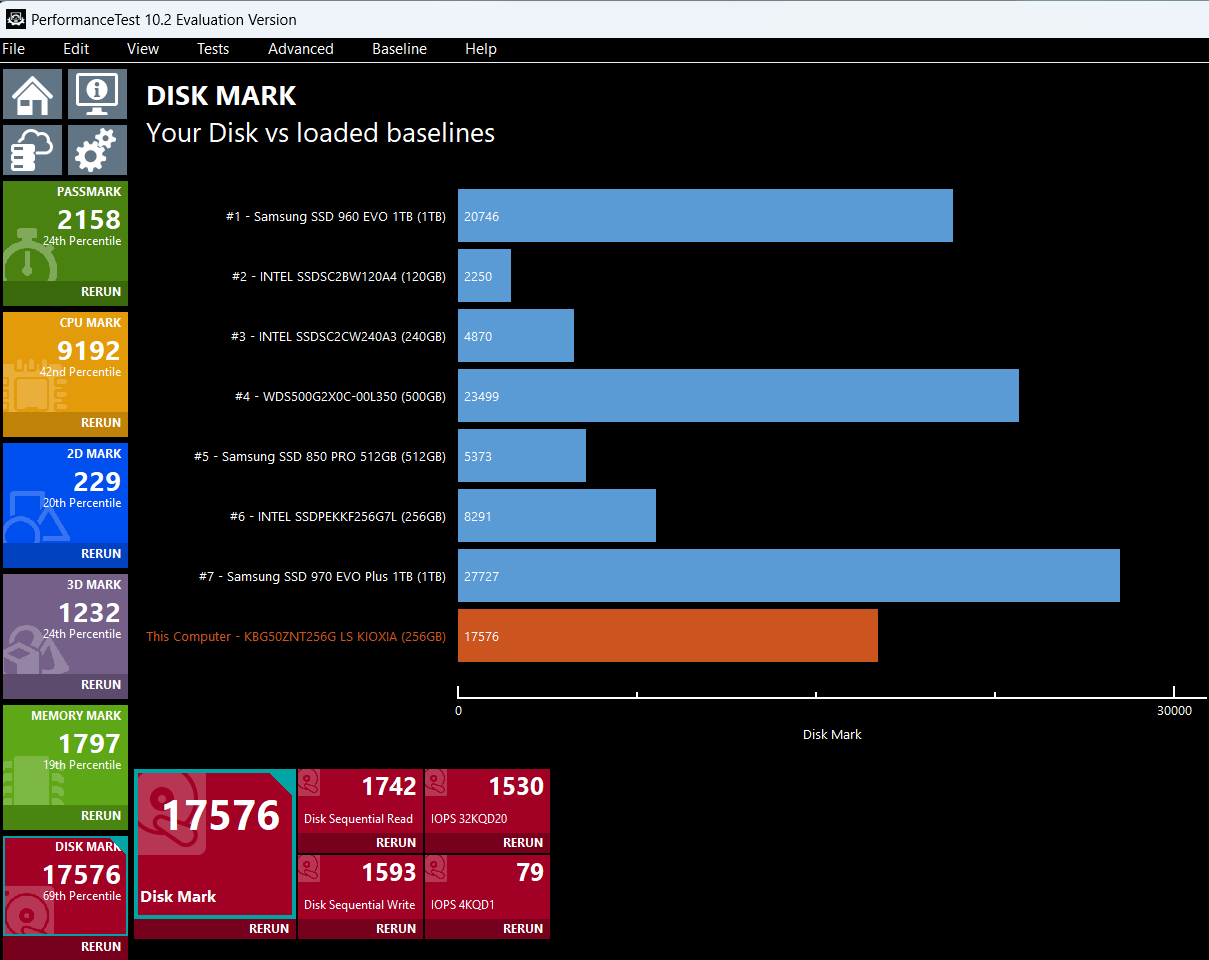The image size is (1209, 960).
Task: Open the File menu
Action: [x=14, y=49]
